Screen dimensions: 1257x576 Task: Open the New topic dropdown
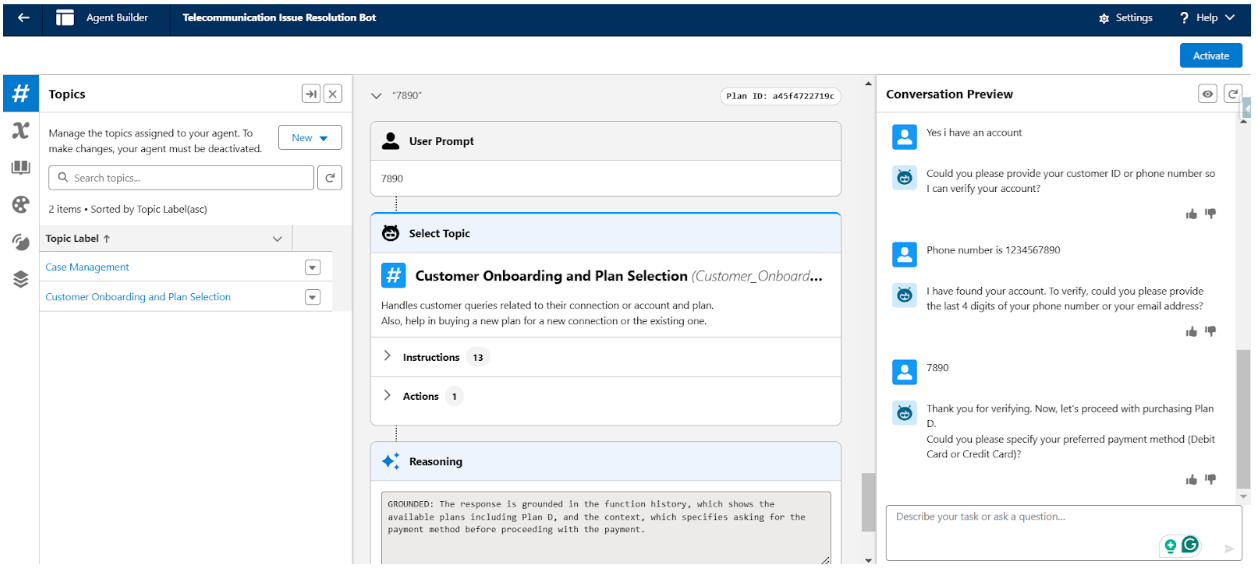pos(310,137)
